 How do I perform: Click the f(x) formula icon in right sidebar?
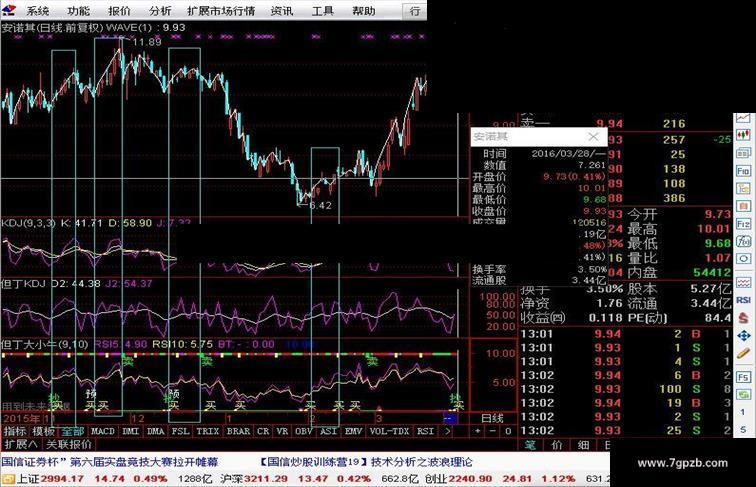coord(743,241)
